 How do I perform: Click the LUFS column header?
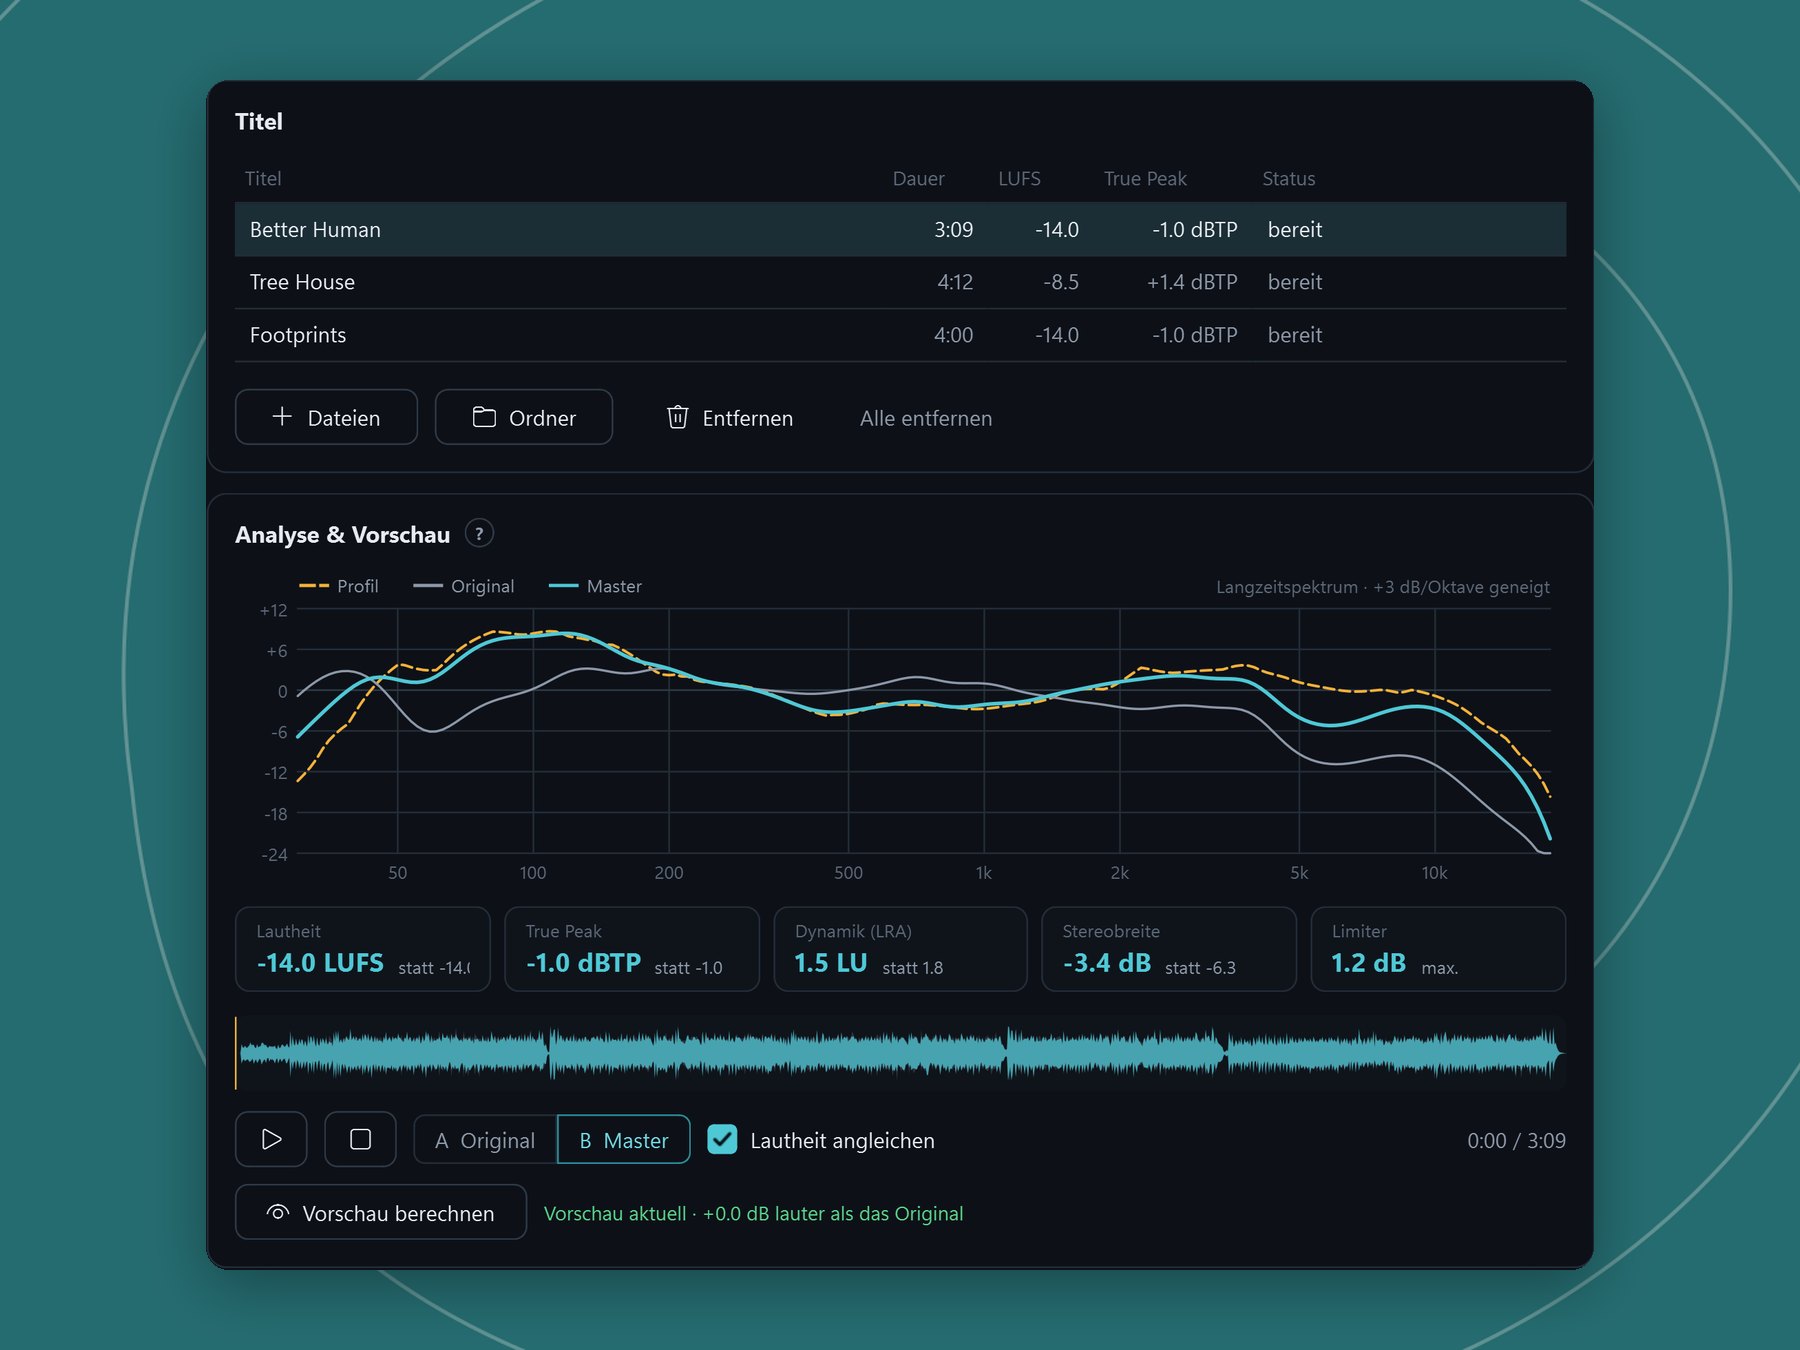click(1019, 178)
